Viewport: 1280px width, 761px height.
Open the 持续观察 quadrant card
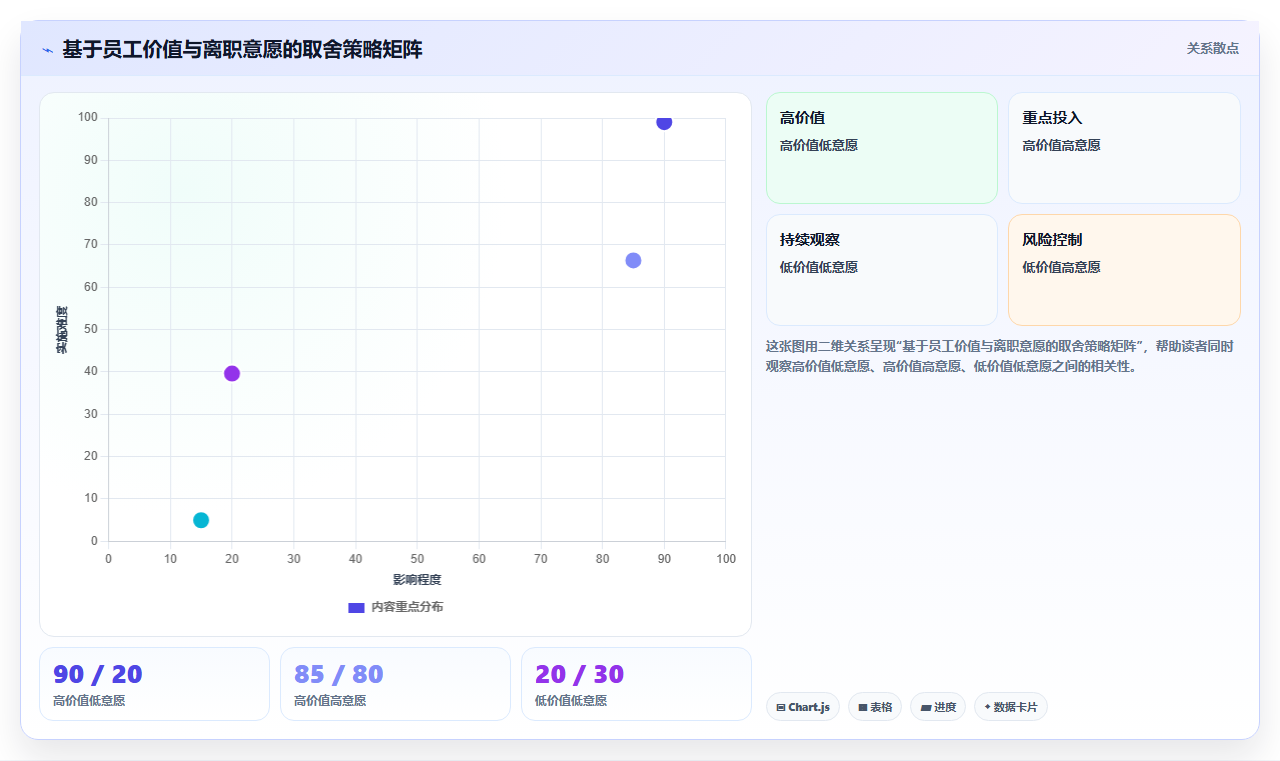[882, 270]
